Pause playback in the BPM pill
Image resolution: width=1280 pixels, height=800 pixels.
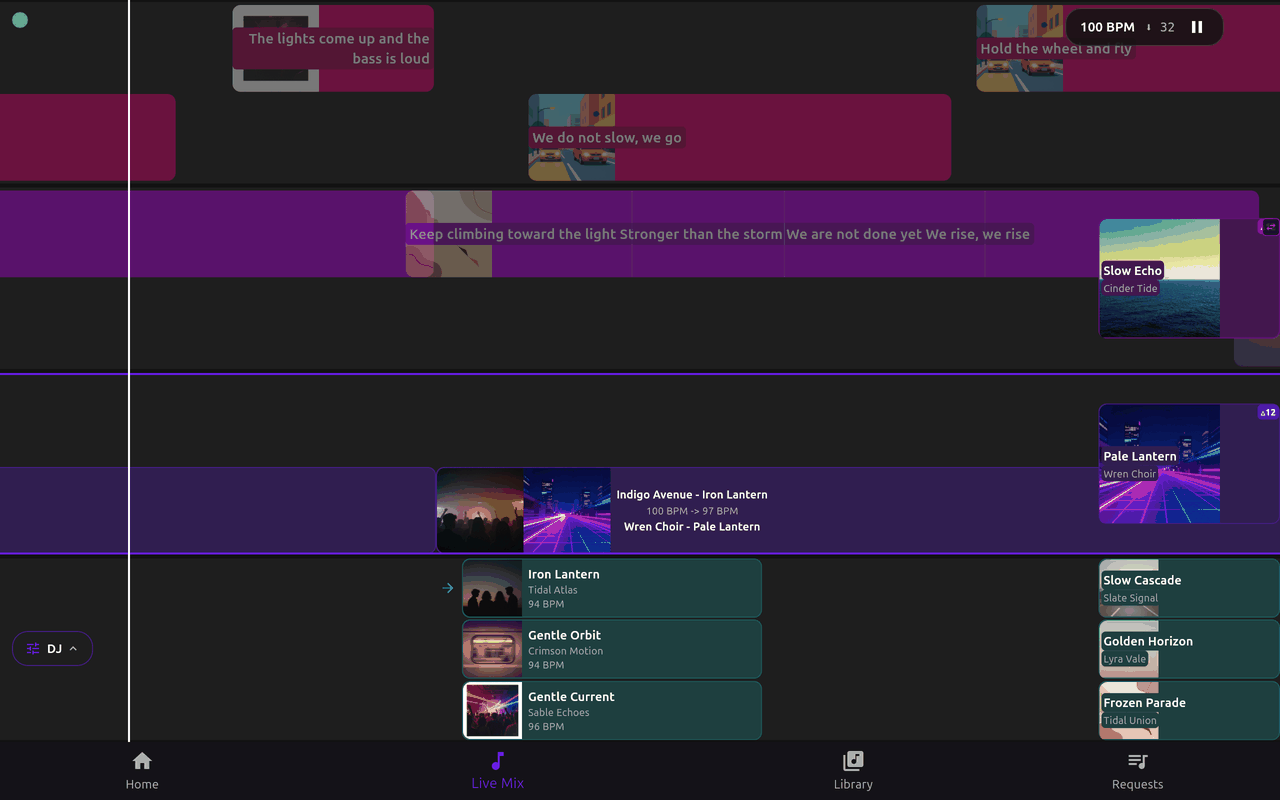point(1197,27)
